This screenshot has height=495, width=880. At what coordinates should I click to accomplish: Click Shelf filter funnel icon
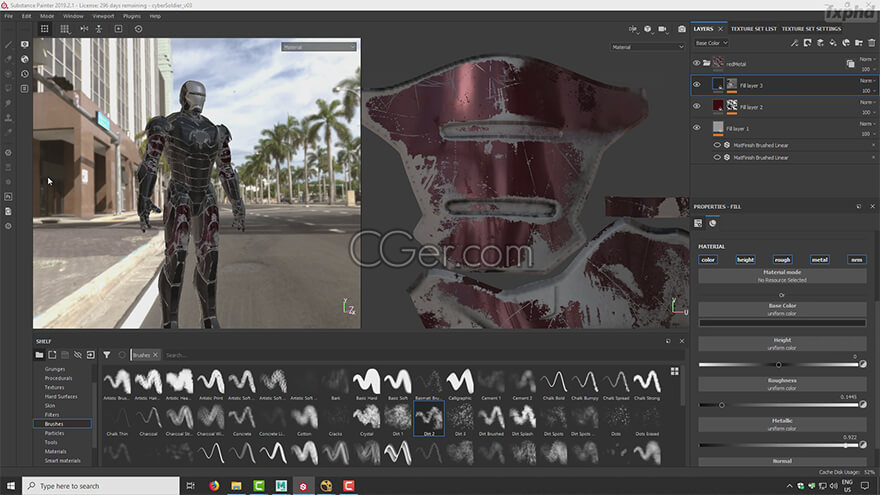coord(107,355)
